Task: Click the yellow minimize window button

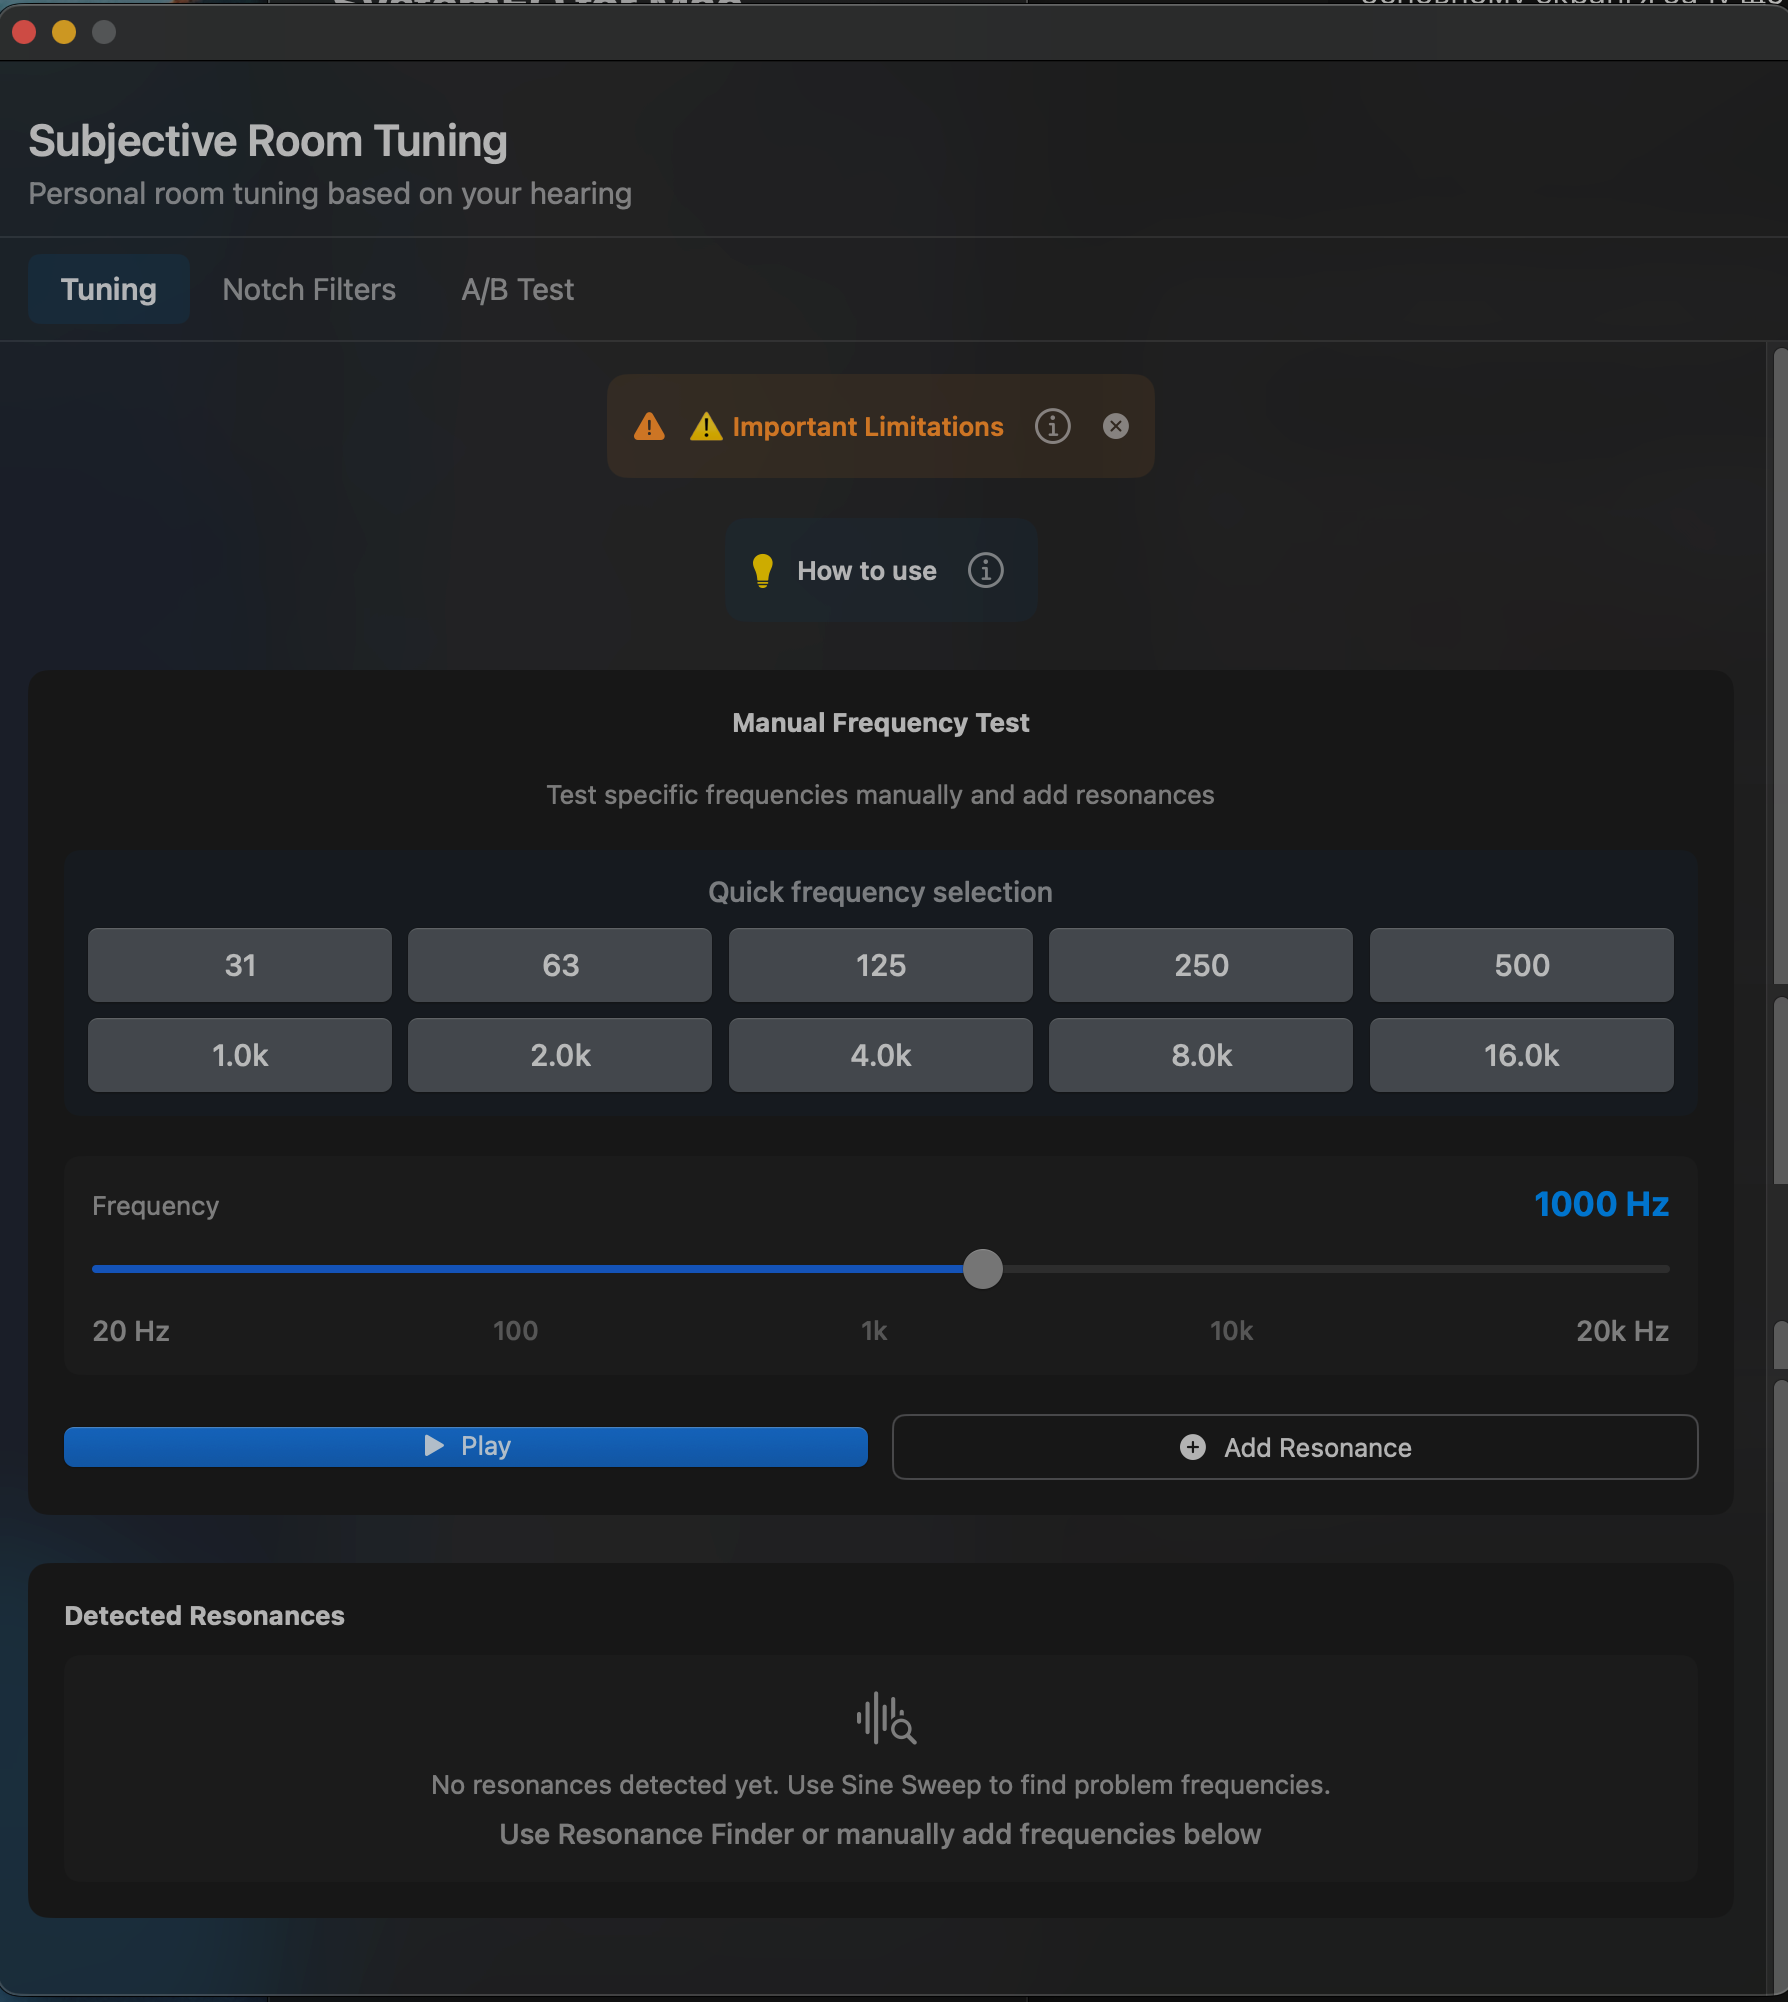Action: (x=64, y=32)
